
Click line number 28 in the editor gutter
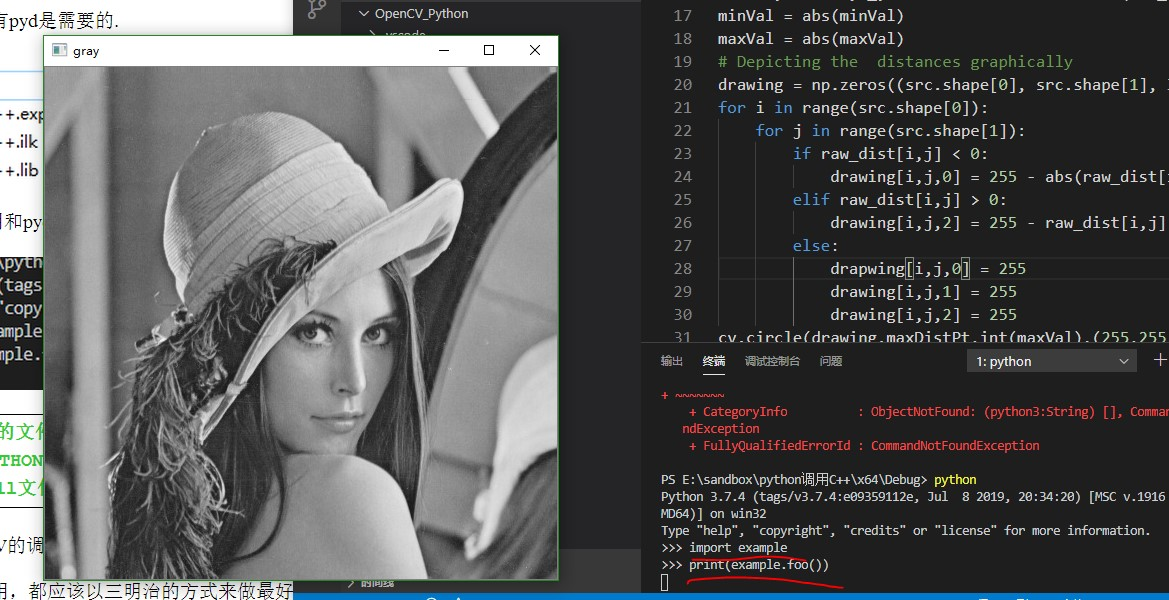(x=682, y=268)
